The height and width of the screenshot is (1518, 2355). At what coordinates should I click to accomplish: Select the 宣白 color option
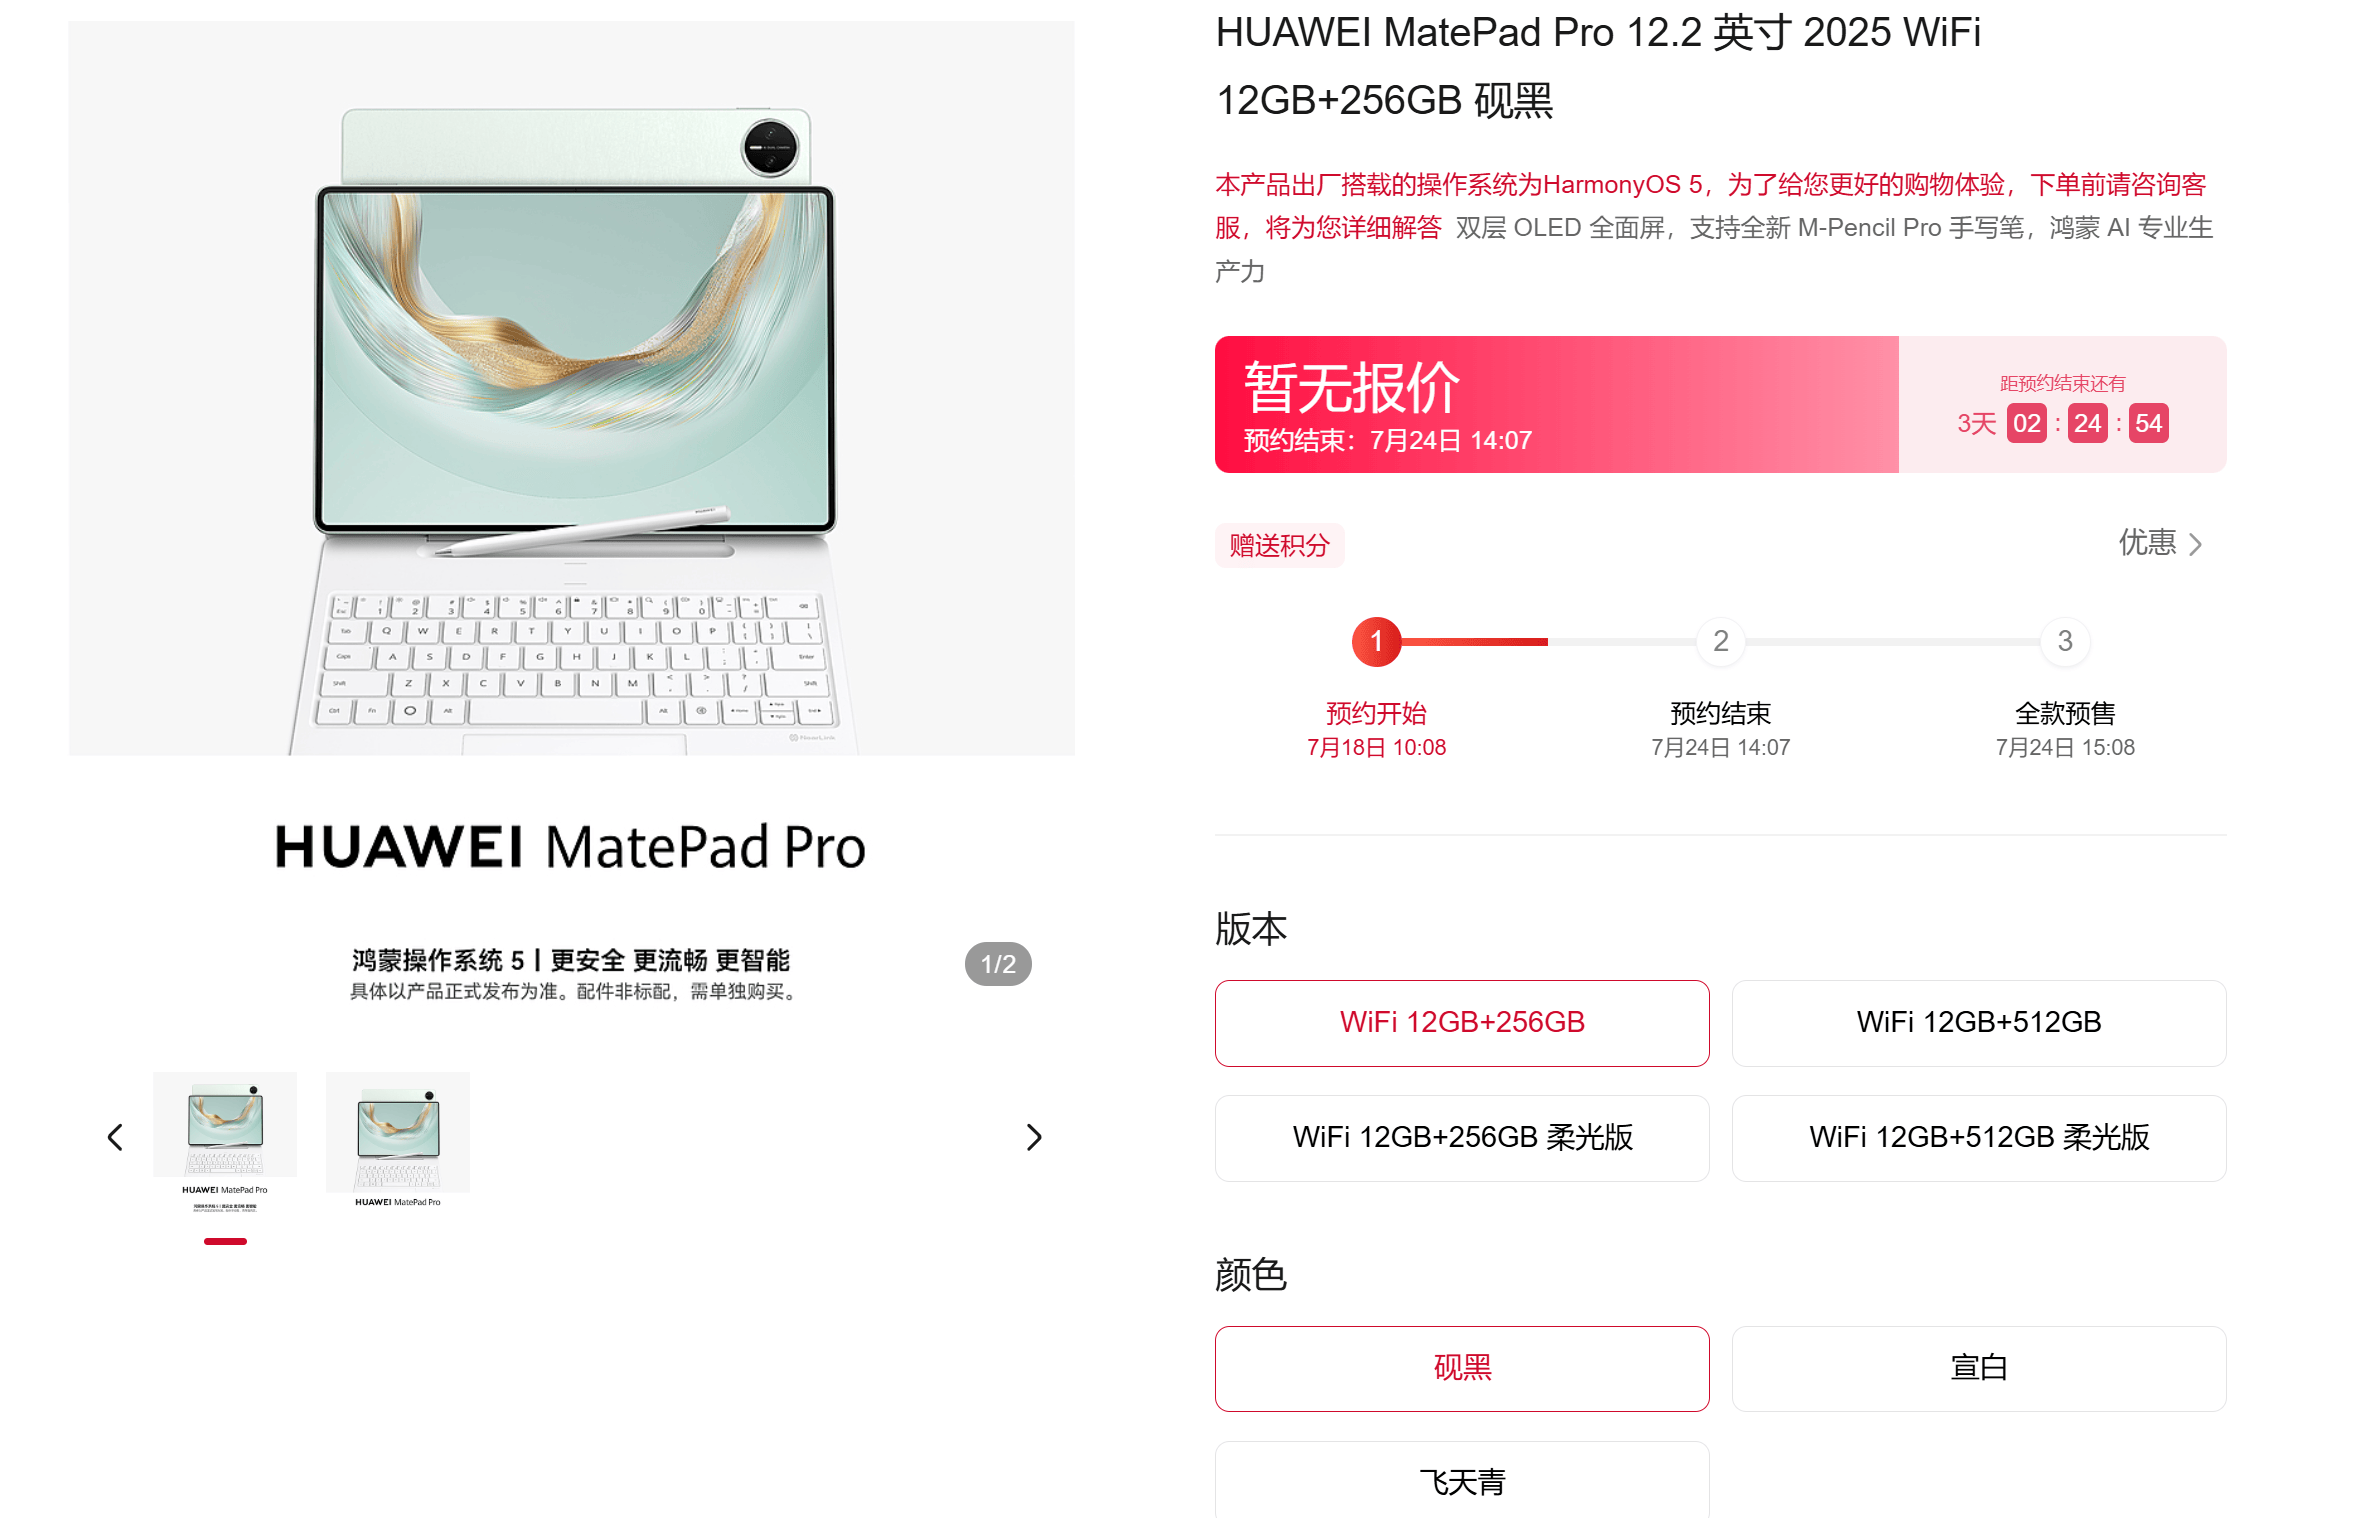point(1978,1368)
